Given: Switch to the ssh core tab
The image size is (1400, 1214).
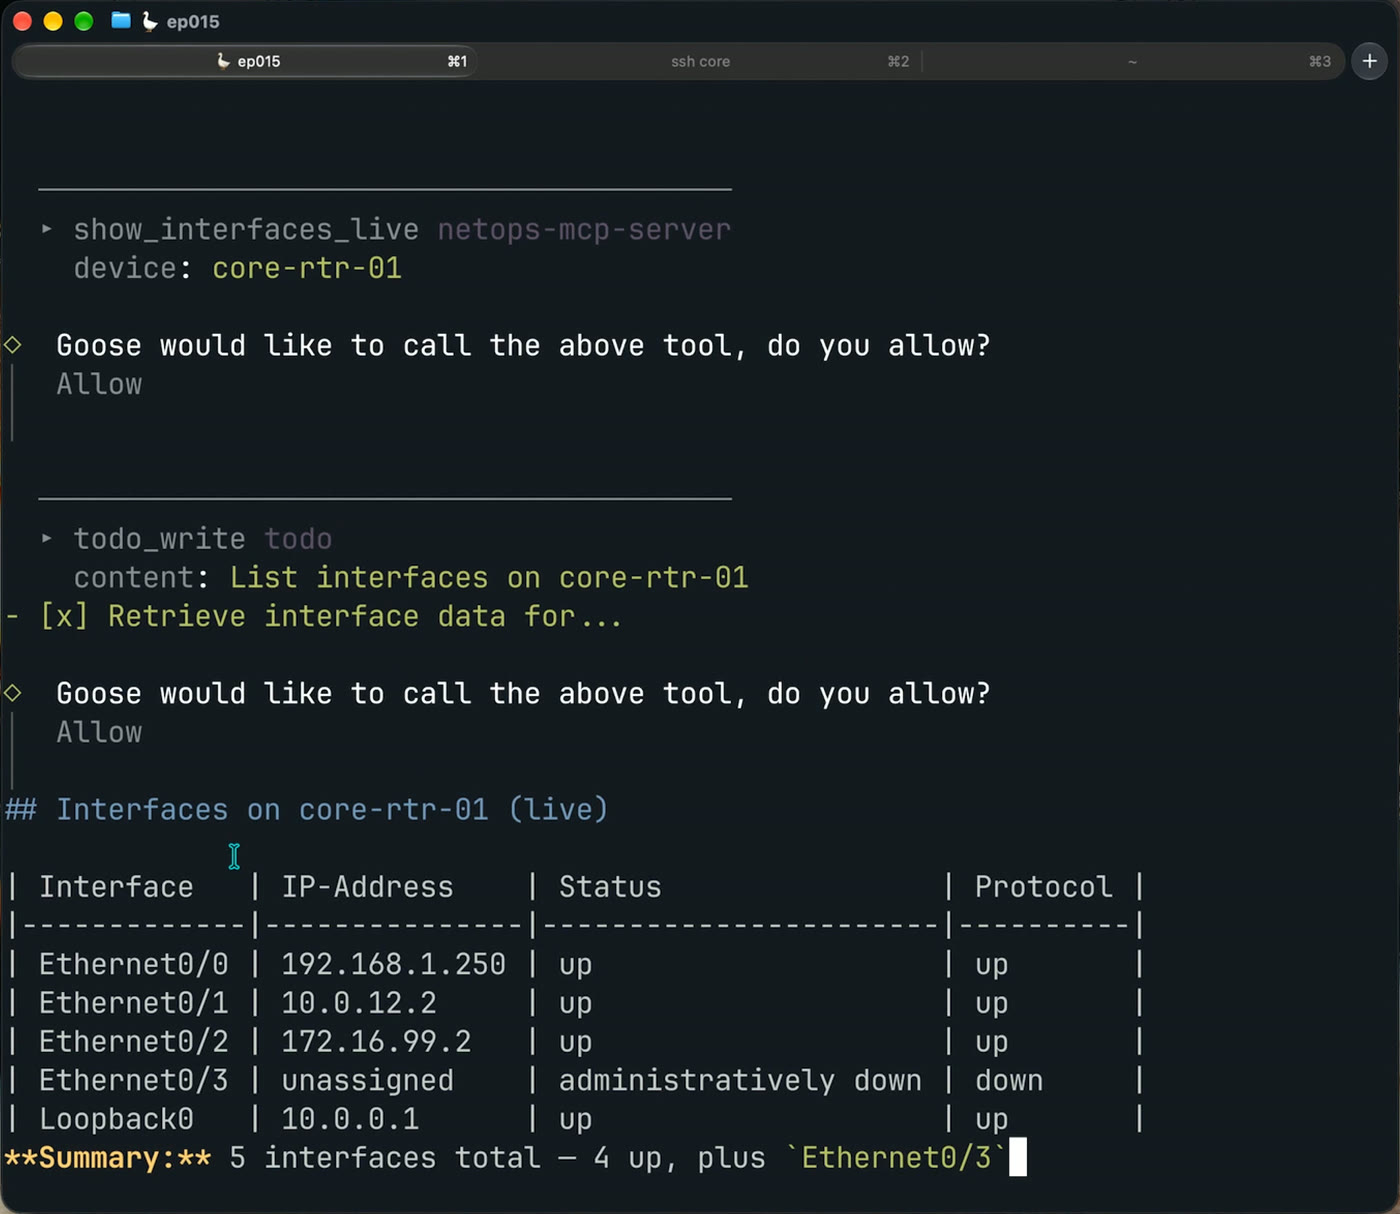Looking at the screenshot, I should (700, 61).
